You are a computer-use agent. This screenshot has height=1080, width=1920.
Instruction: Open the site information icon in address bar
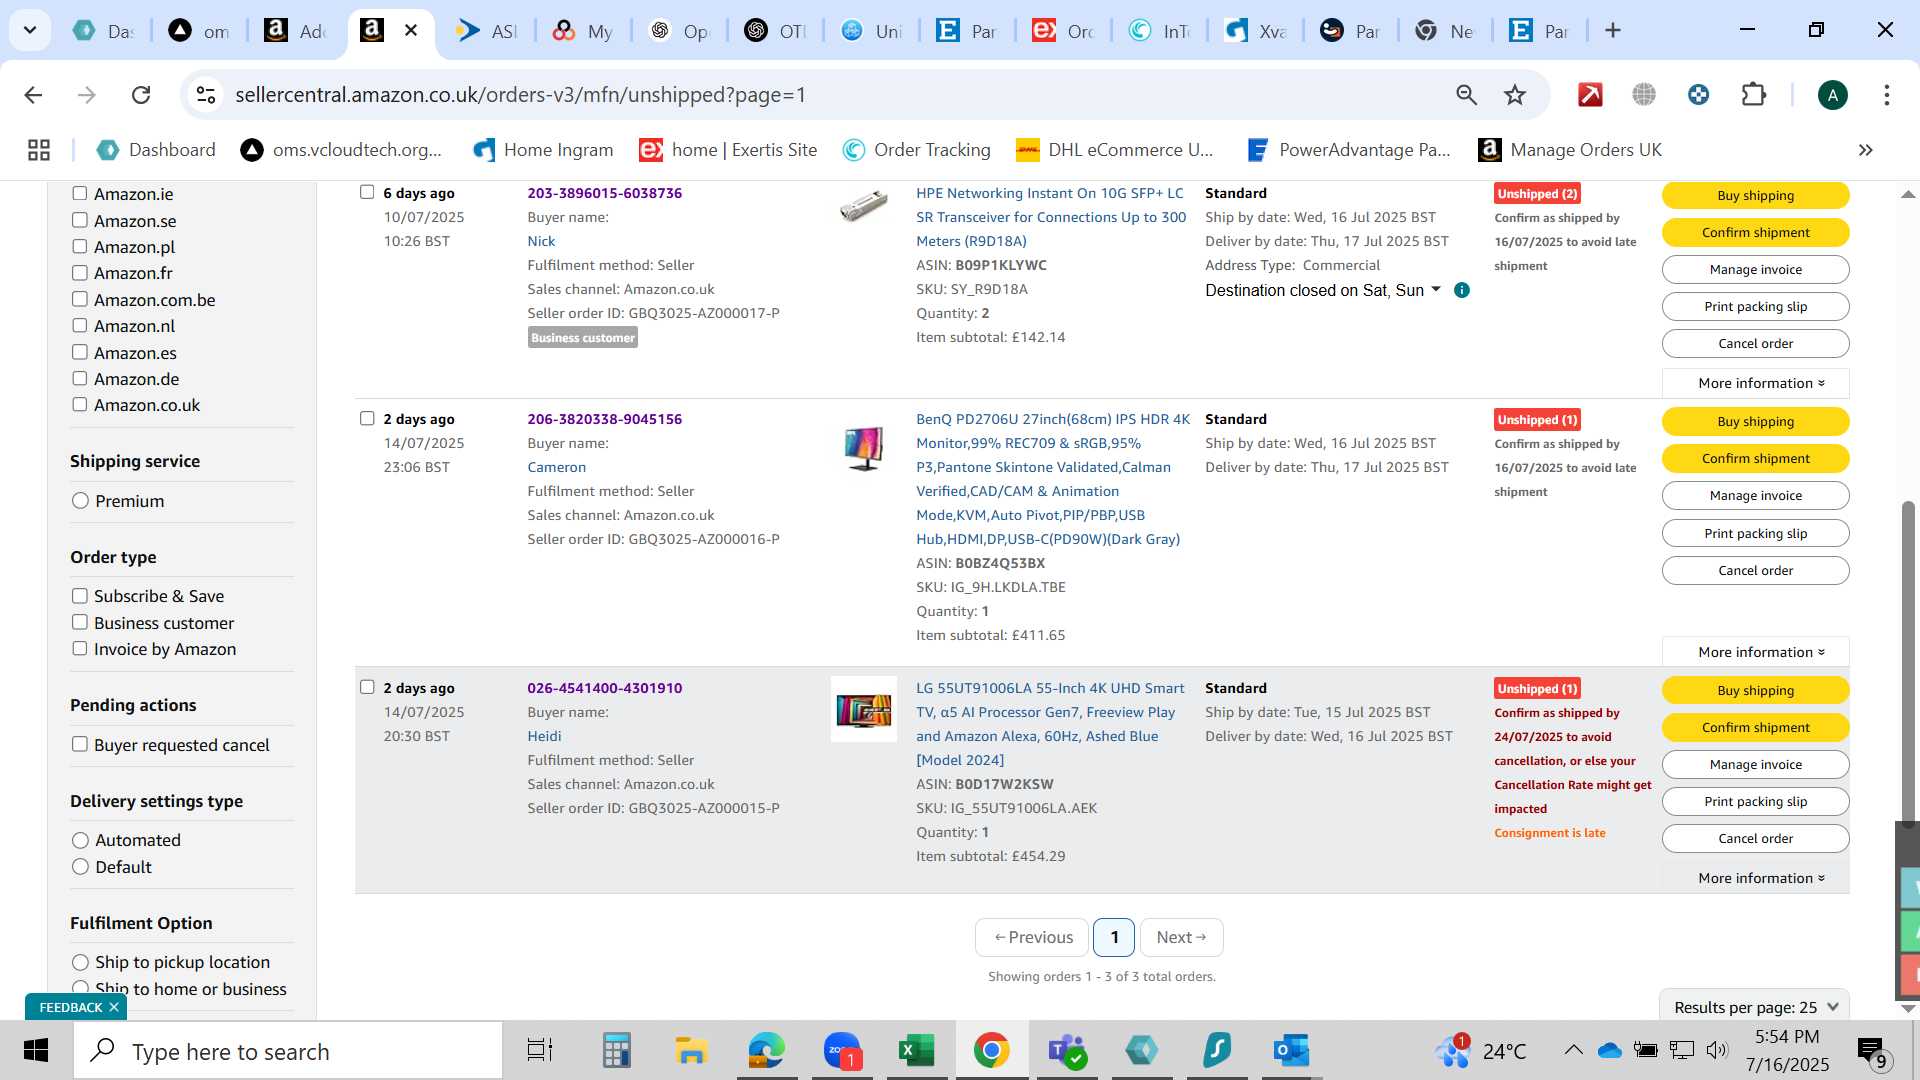click(206, 95)
